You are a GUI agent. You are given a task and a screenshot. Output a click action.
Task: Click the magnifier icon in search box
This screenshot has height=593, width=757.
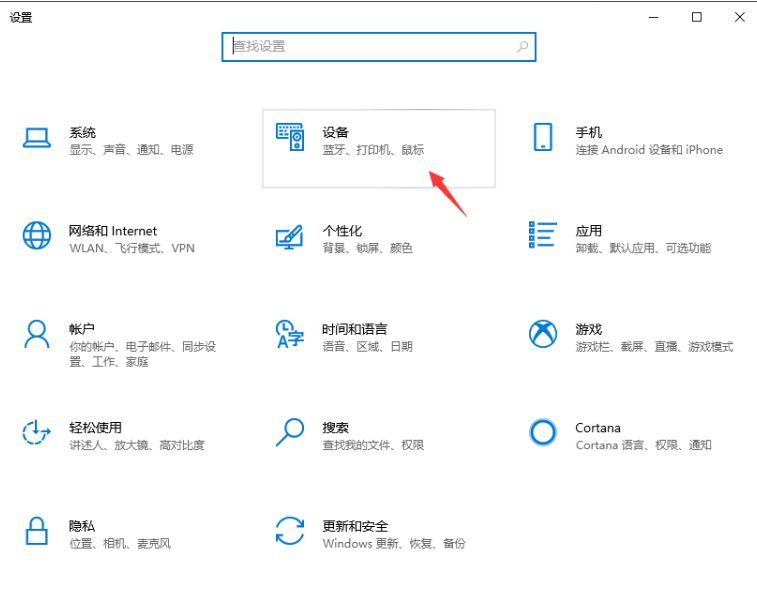[522, 46]
